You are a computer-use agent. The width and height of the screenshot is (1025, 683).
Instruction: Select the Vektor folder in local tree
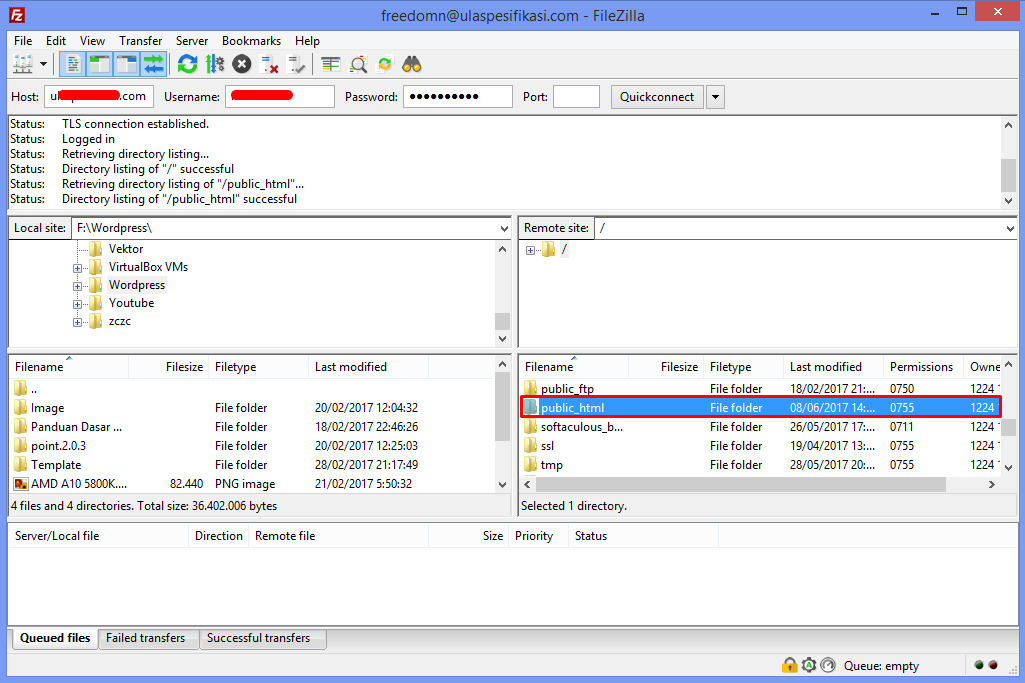126,249
